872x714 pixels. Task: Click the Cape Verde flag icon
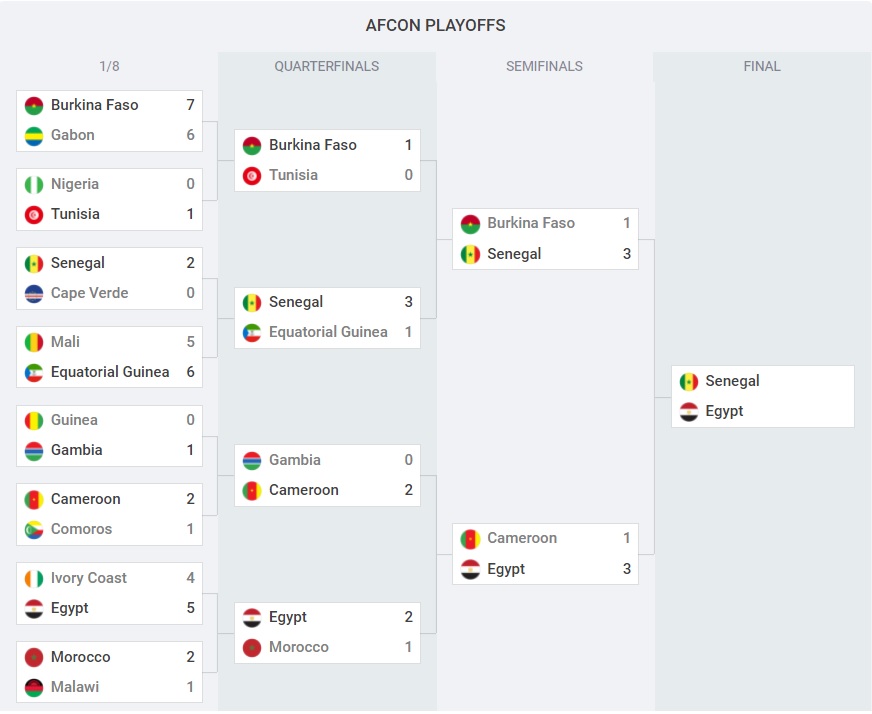(34, 293)
